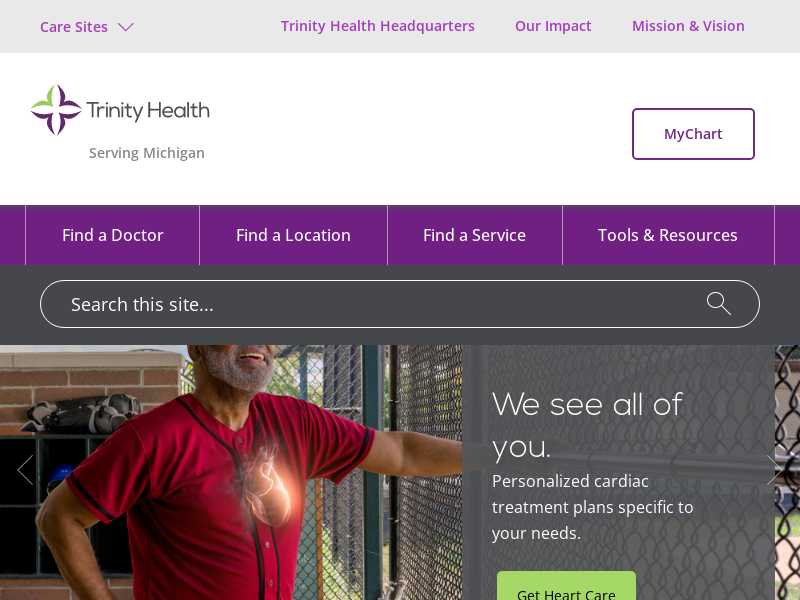Open Find a Location menu
The width and height of the screenshot is (800, 600).
pyautogui.click(x=293, y=235)
